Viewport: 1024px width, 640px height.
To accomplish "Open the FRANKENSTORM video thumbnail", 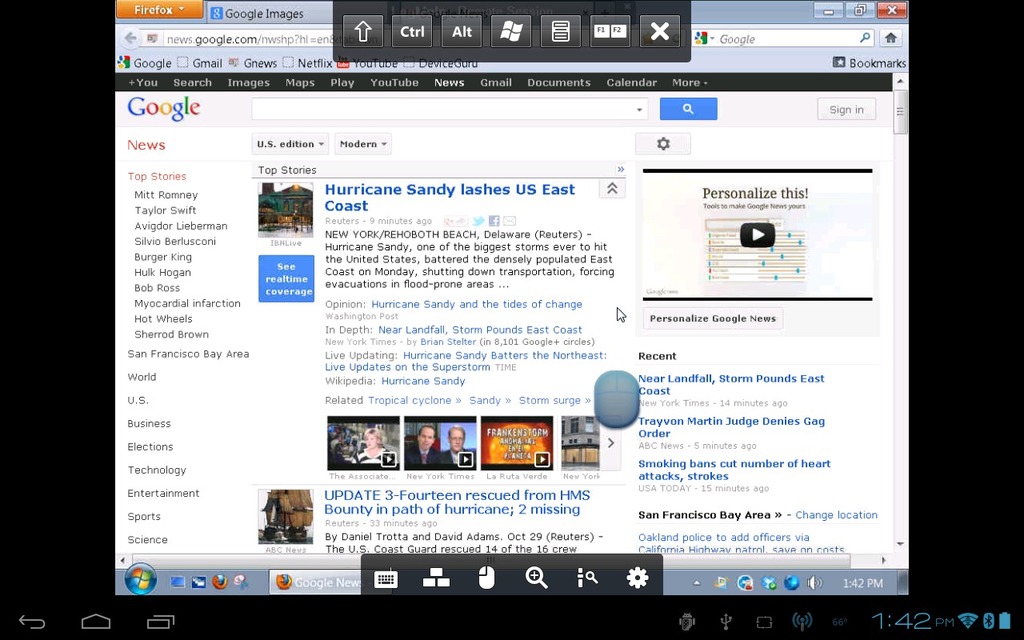I will 517,443.
